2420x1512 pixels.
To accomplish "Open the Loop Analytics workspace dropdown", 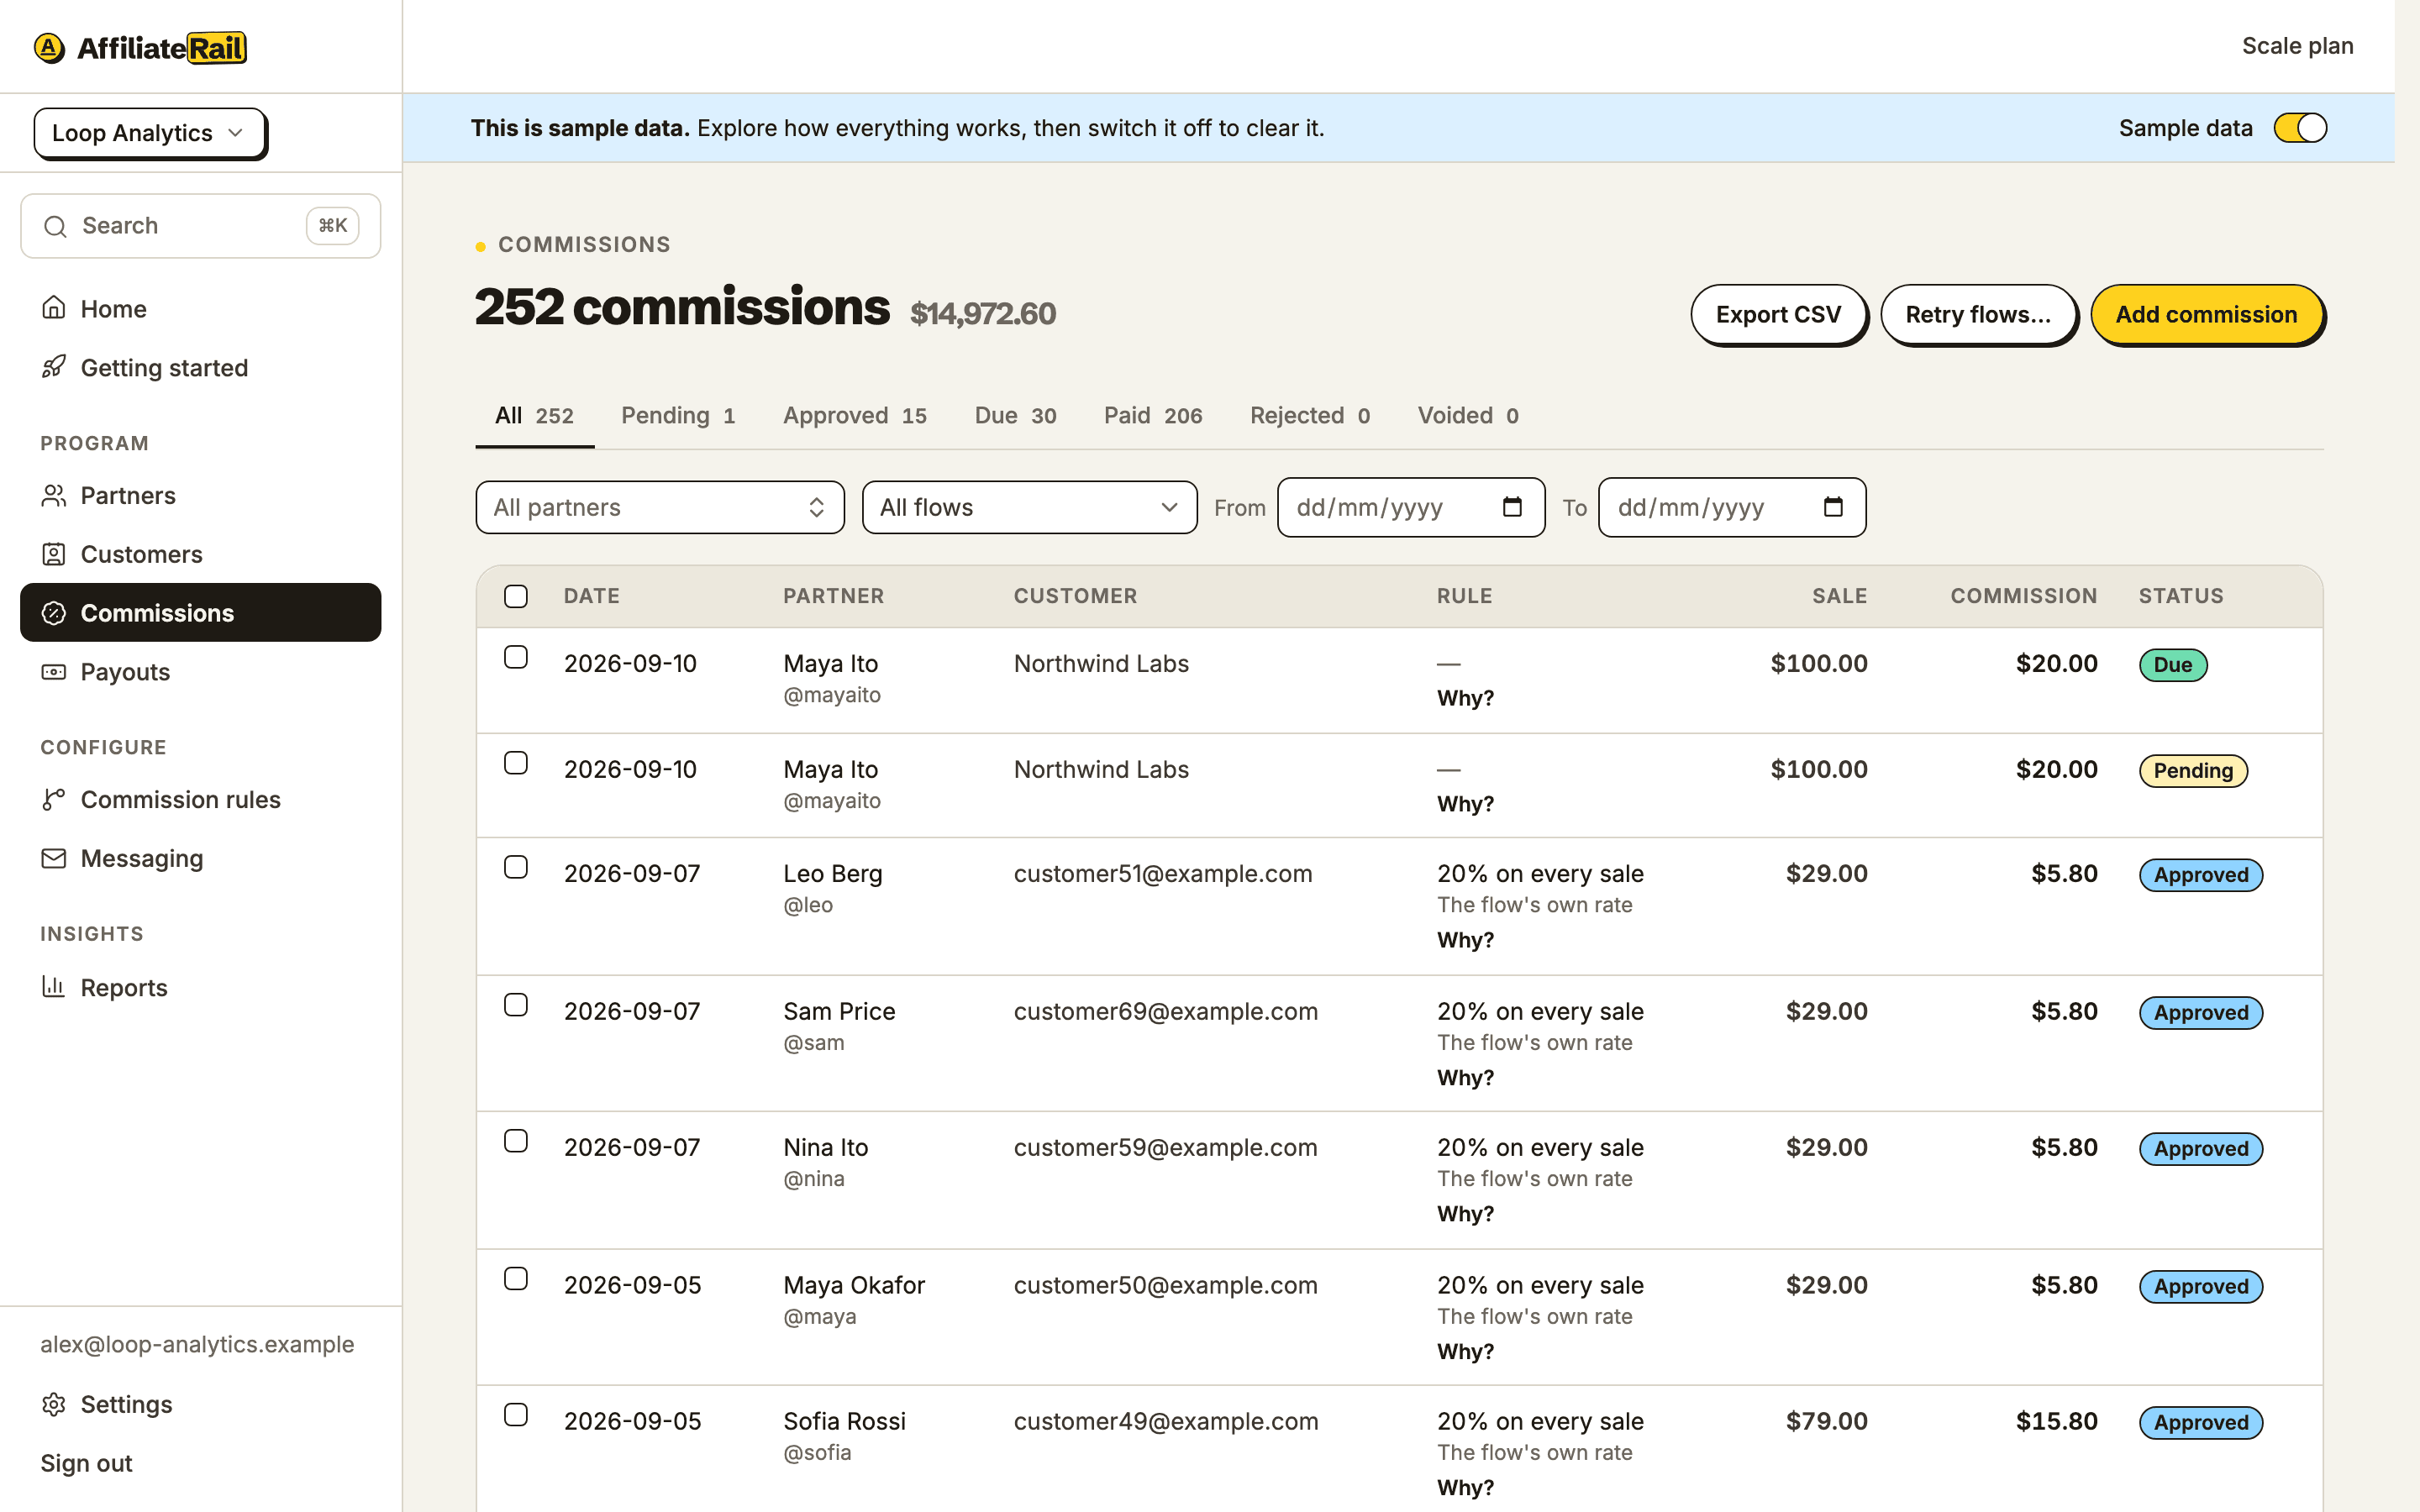I will click(x=150, y=133).
